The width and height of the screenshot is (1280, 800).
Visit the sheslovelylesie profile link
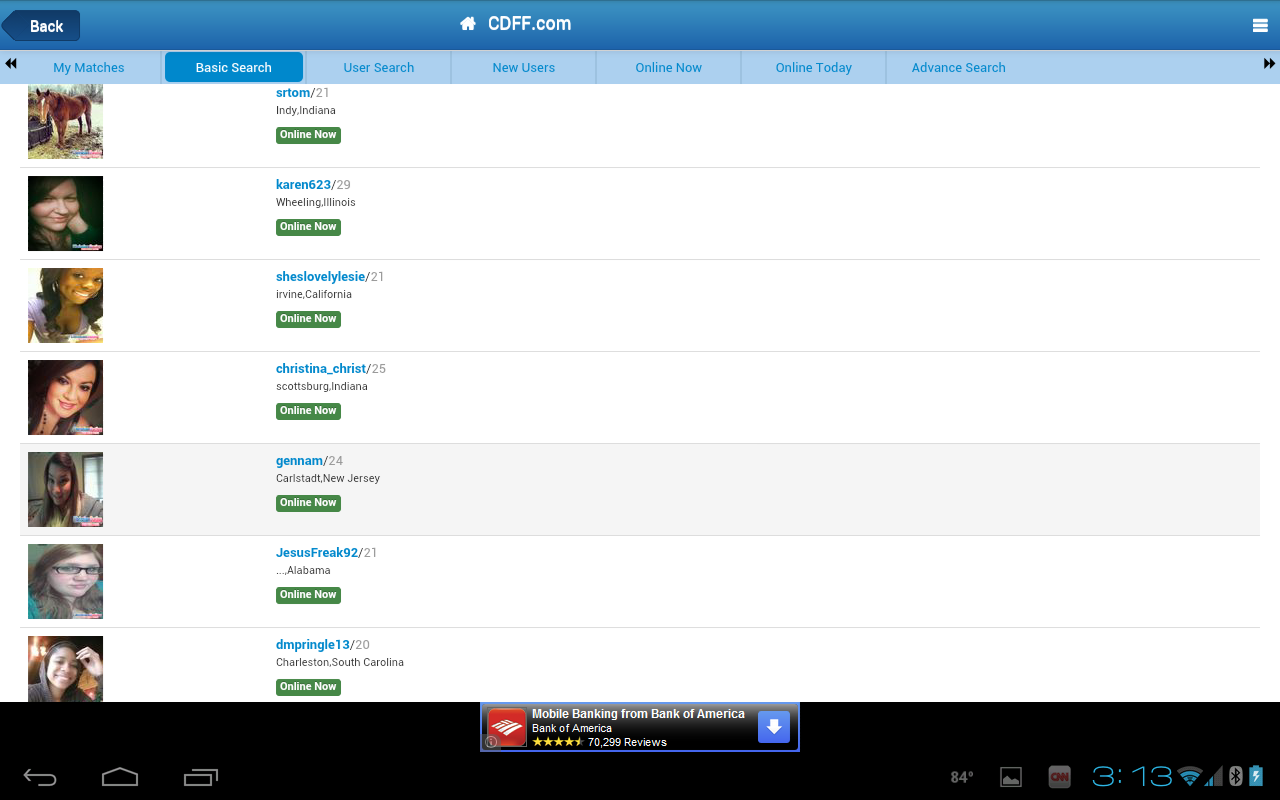[x=321, y=277]
